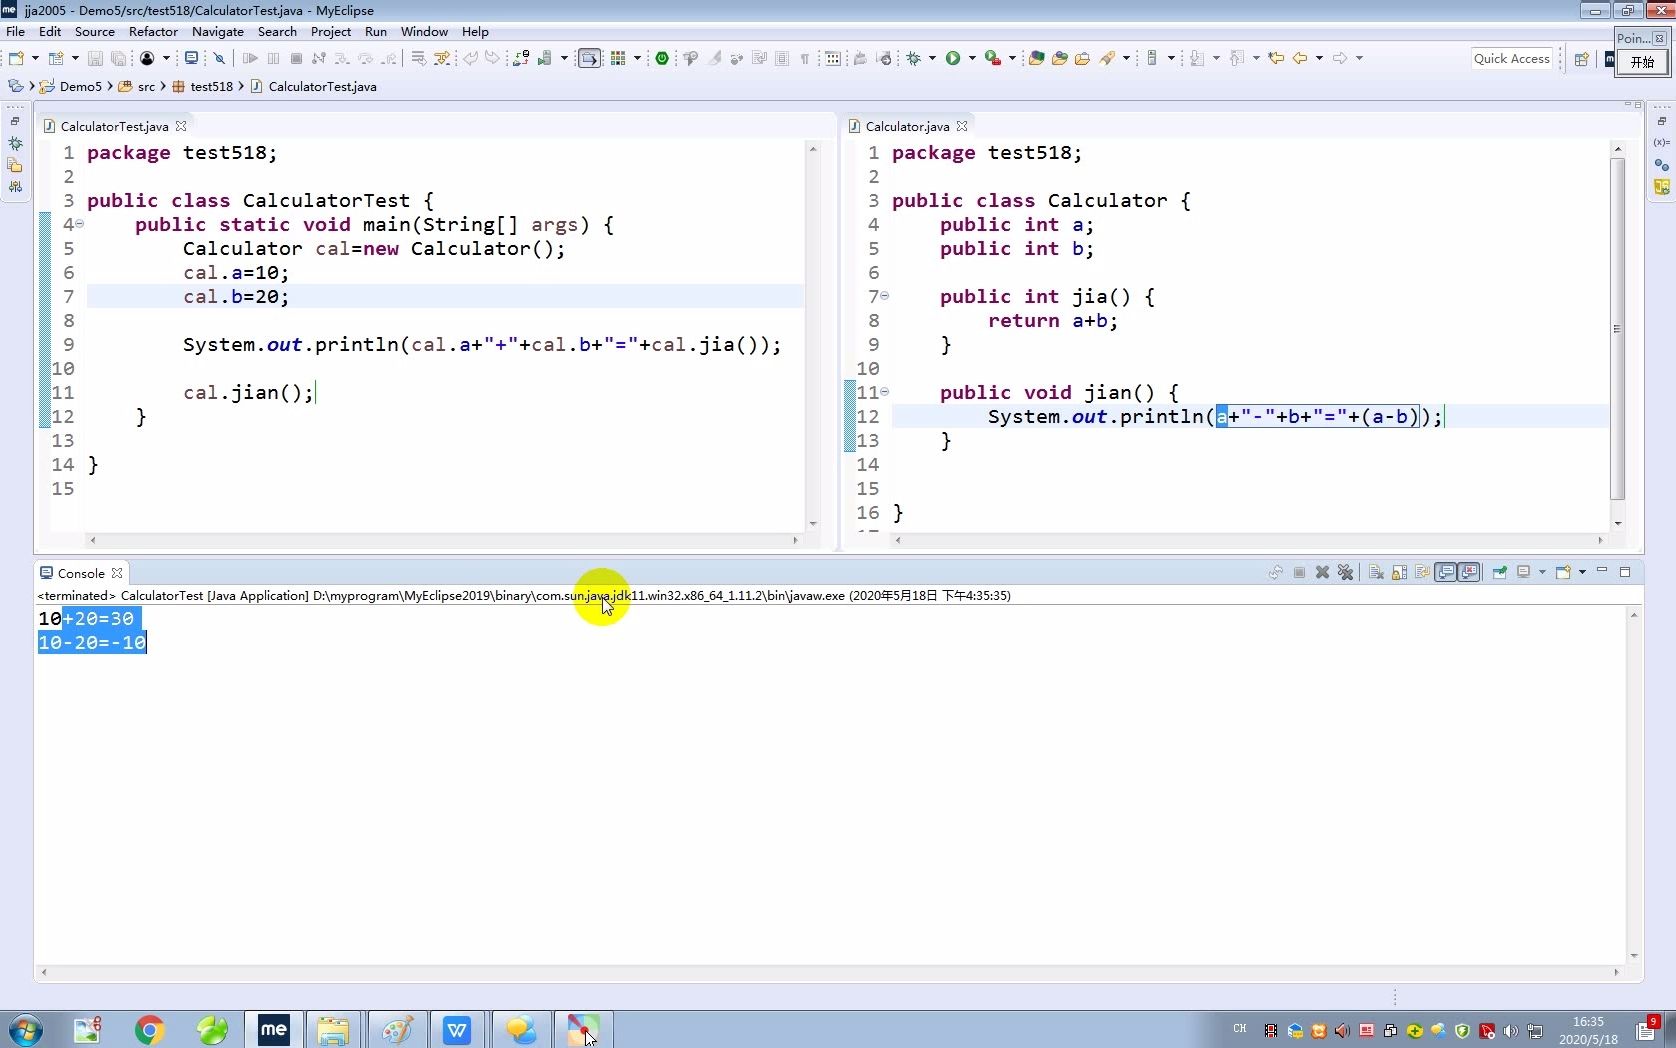The image size is (1676, 1048).
Task: Click Remove All Terminated Launches icon
Action: [x=1345, y=572]
